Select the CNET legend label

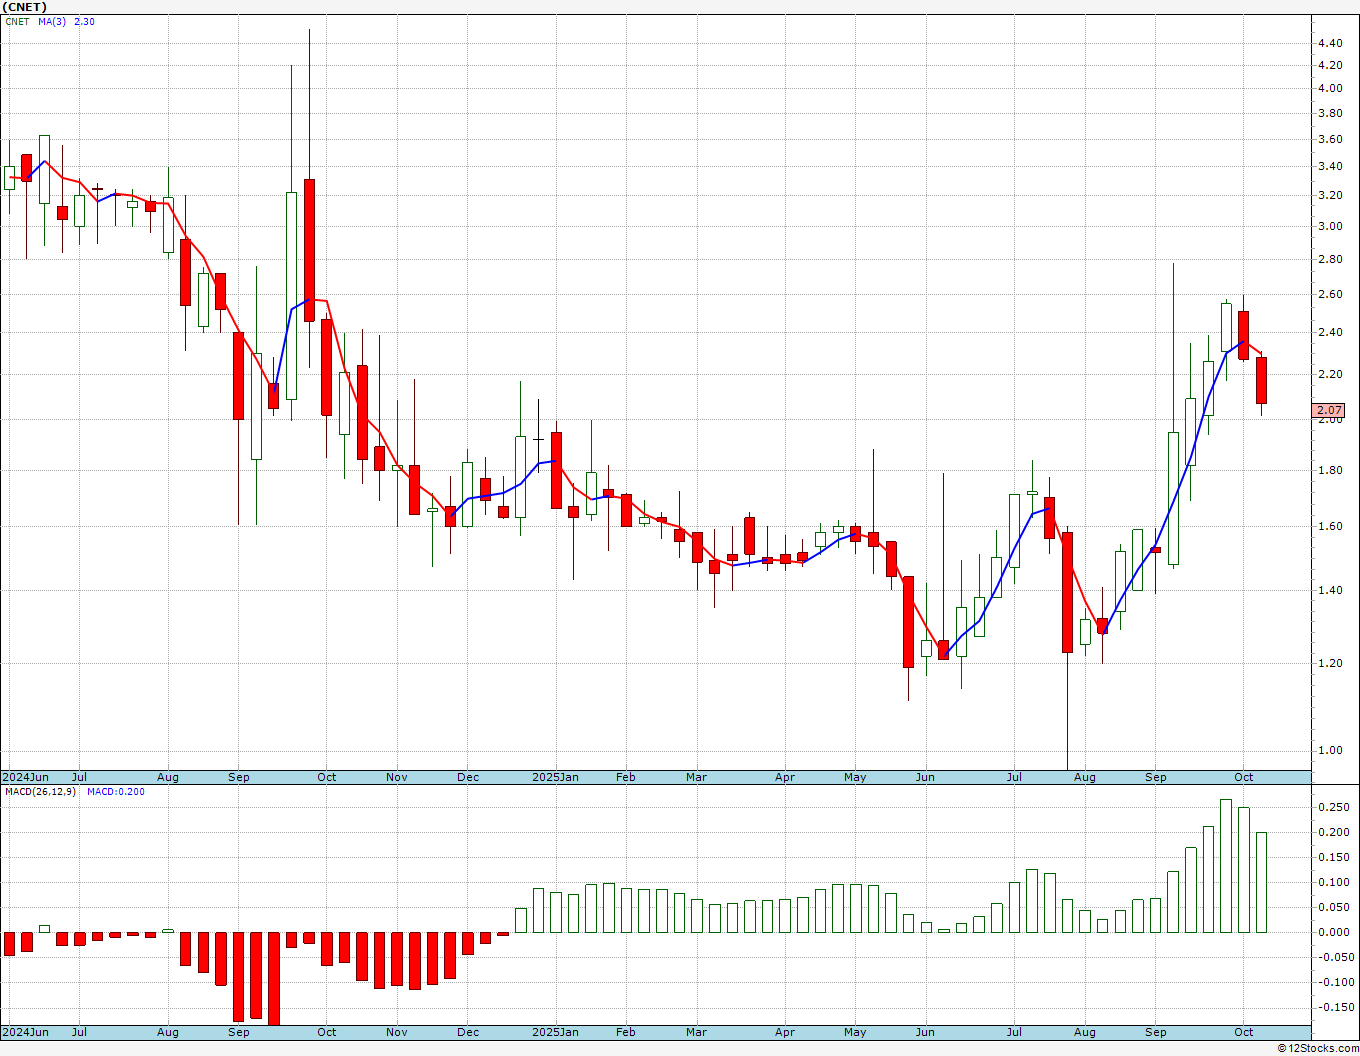point(17,21)
